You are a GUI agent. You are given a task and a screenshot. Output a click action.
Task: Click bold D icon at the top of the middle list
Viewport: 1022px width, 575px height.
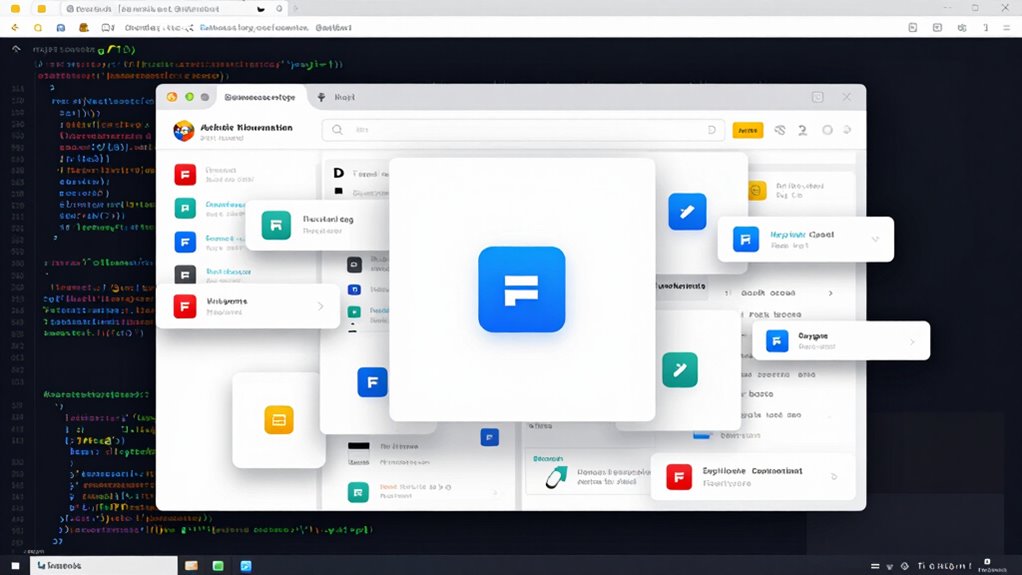(x=338, y=173)
